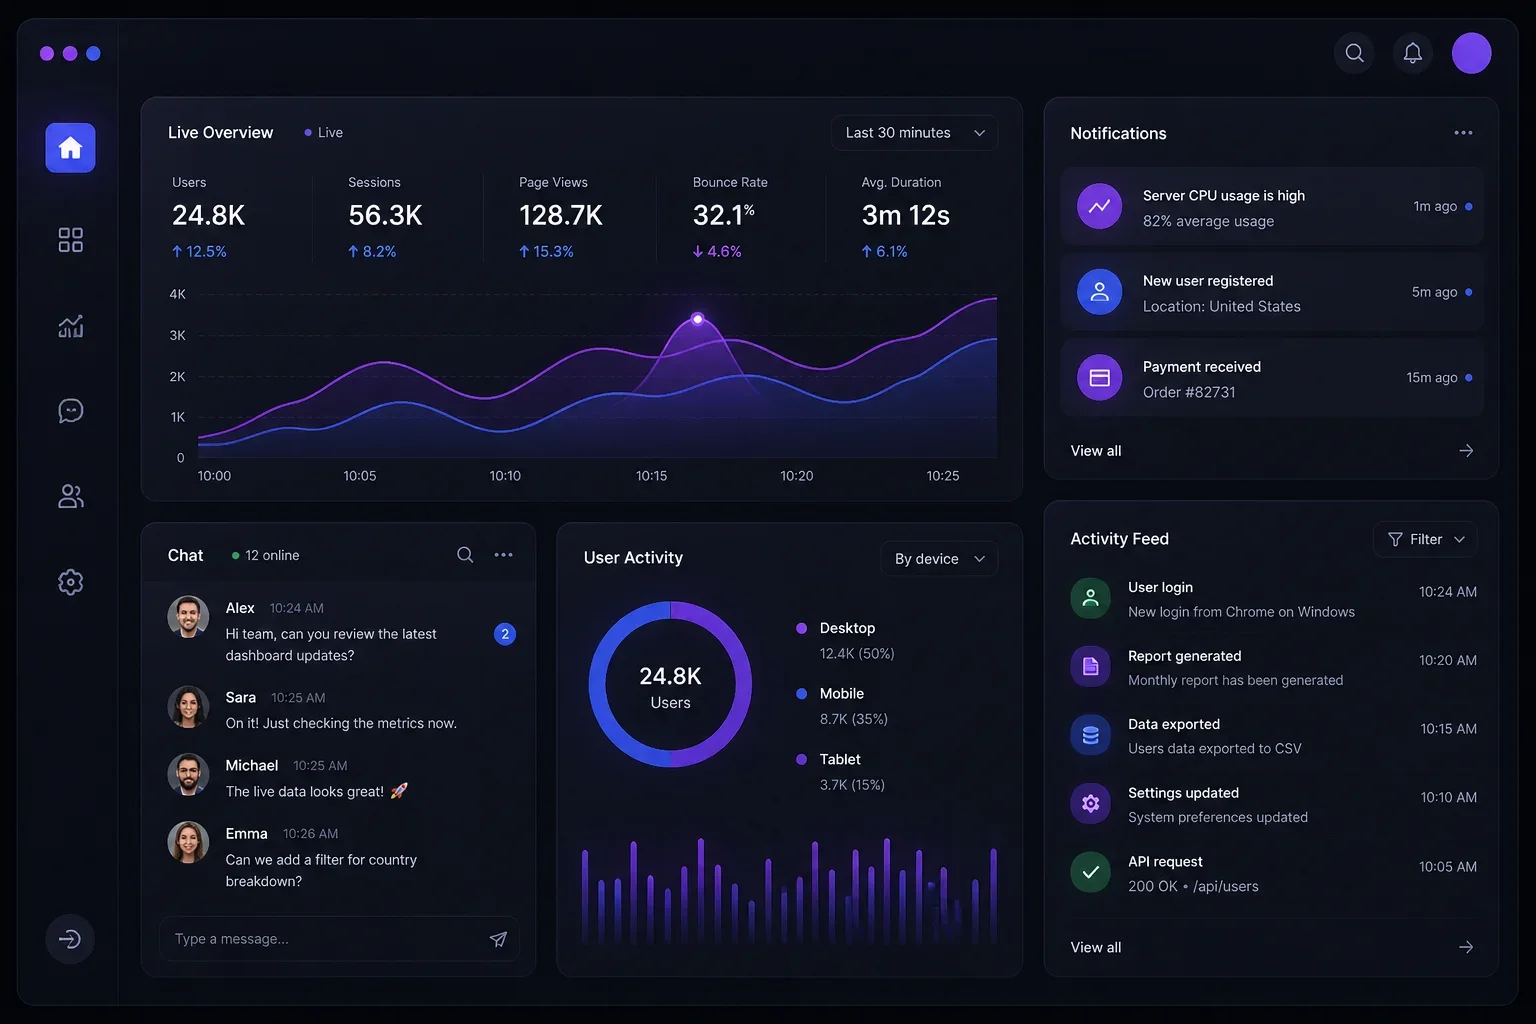
Task: Open the chat bubble icon in sidebar
Action: (70, 411)
